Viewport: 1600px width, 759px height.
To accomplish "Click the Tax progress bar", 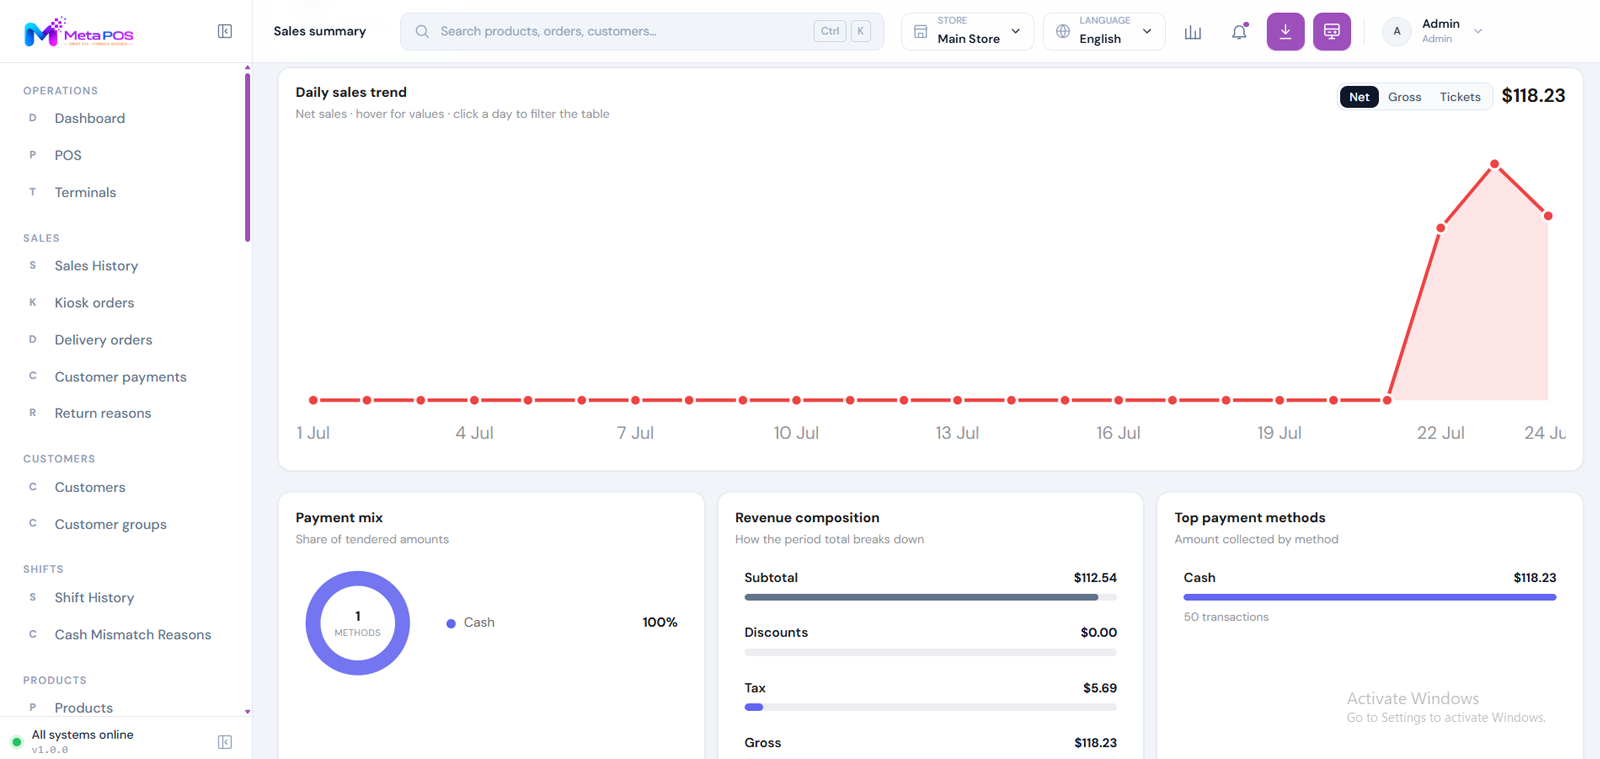I will point(930,707).
